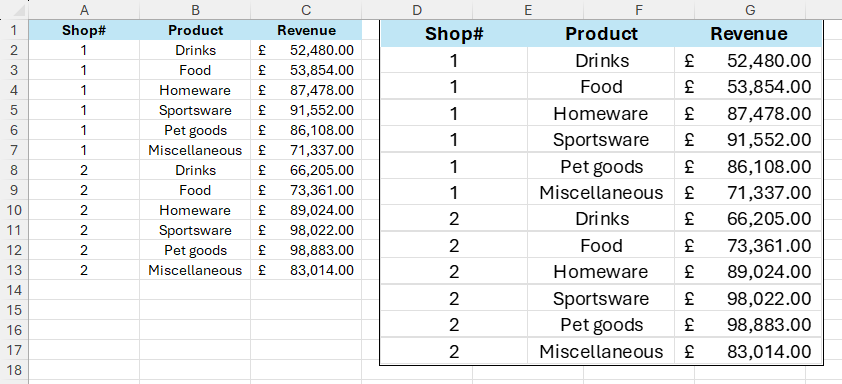The image size is (842, 384).
Task: Select column E header
Action: [x=528, y=10]
